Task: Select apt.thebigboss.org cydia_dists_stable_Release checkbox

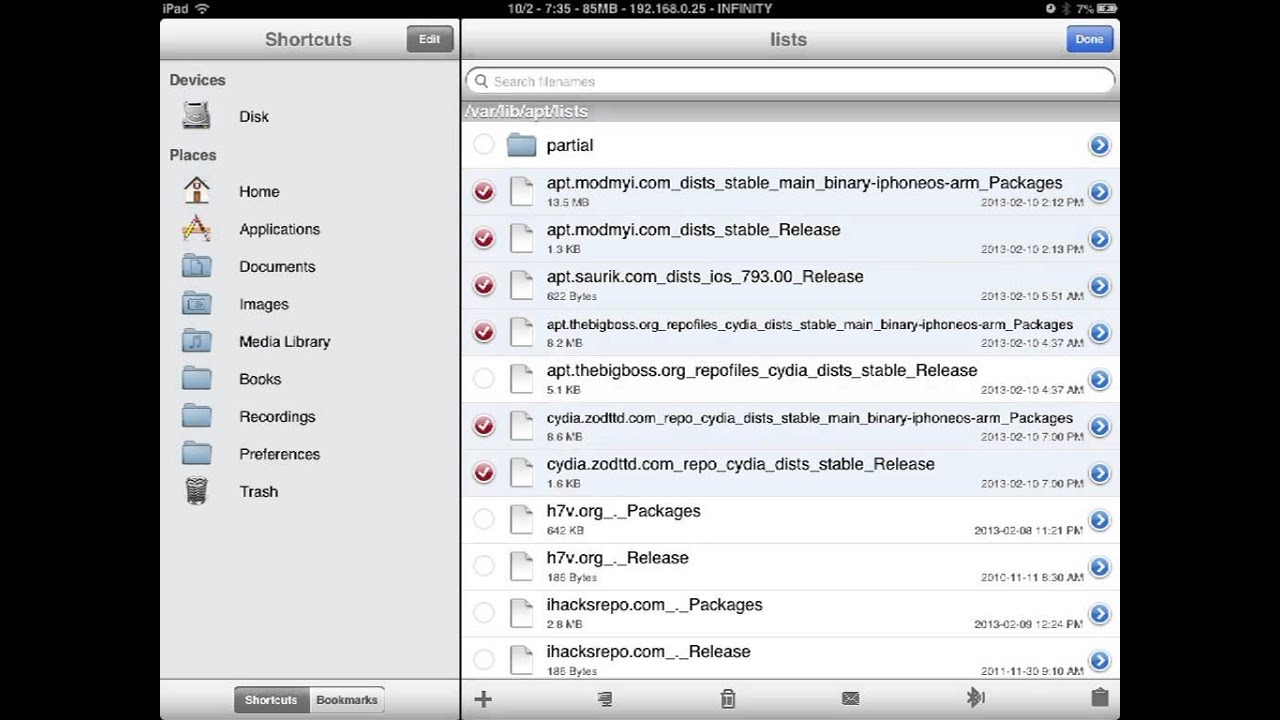Action: [x=484, y=379]
